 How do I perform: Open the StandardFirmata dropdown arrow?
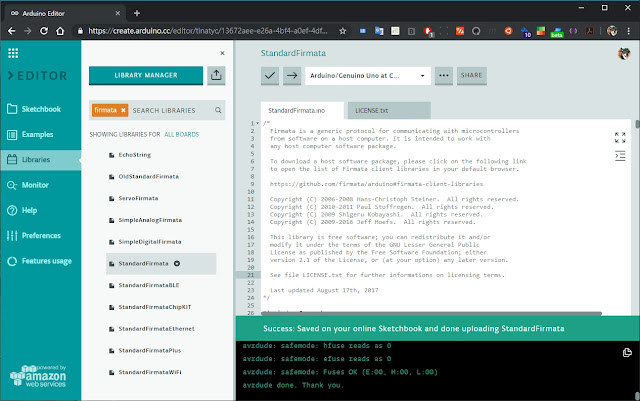coord(177,263)
